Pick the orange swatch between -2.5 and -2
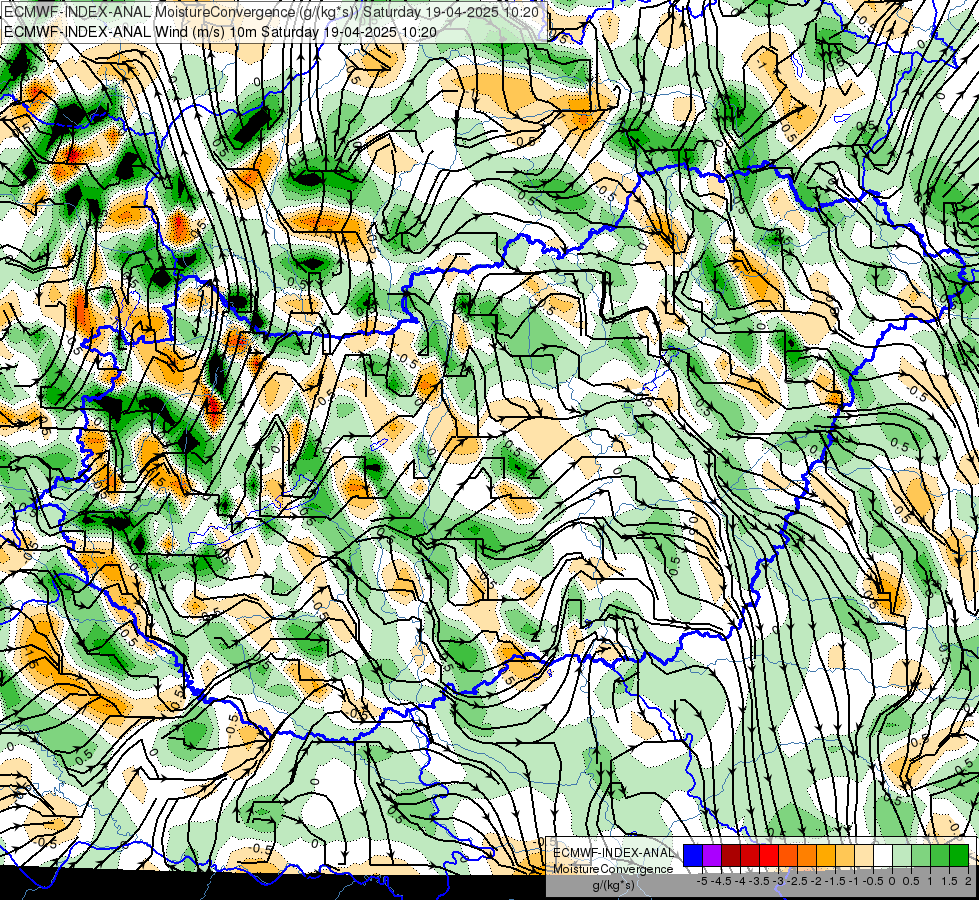The width and height of the screenshot is (979, 900). coord(807,856)
